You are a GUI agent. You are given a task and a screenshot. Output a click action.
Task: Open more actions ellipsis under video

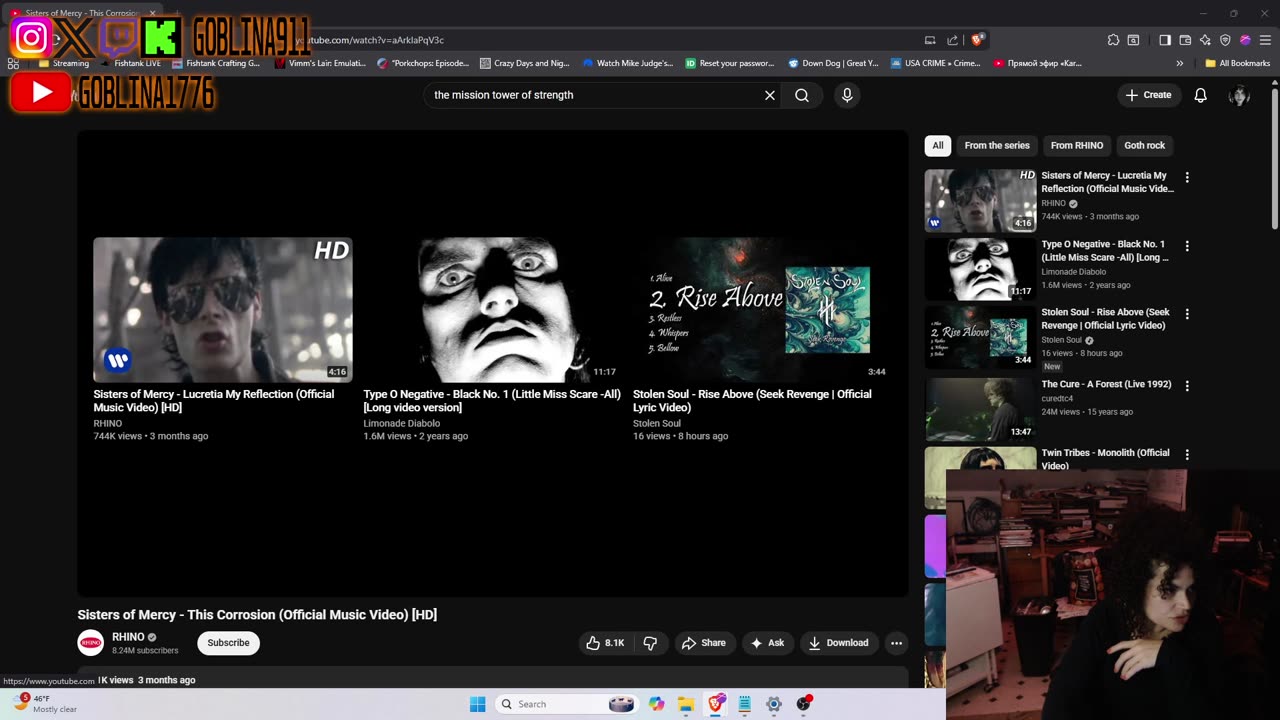click(896, 643)
